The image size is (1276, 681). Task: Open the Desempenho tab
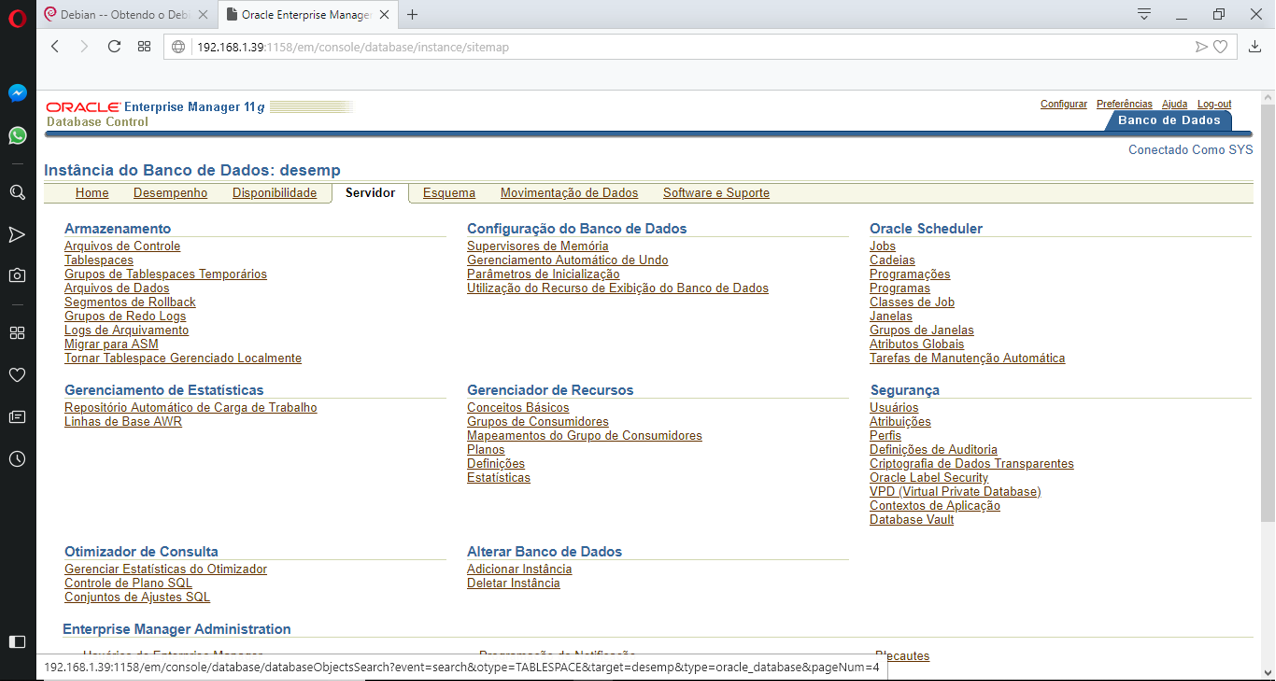170,193
